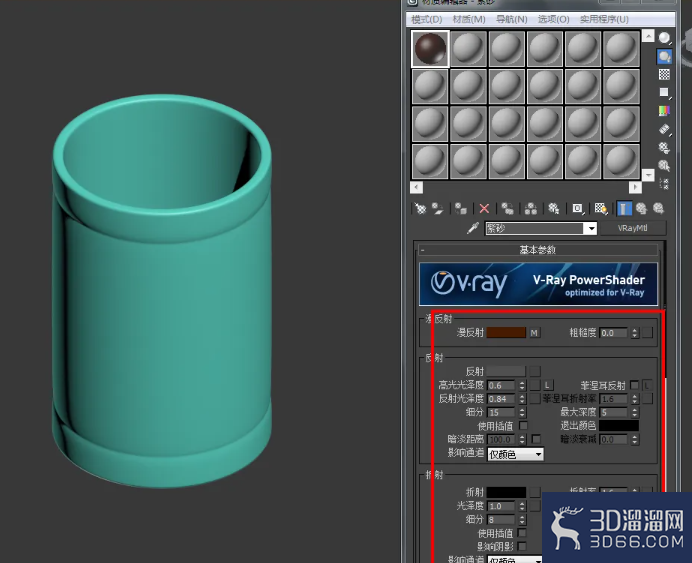Open 材质(M) menu
Image resolution: width=692 pixels, height=563 pixels.
click(469, 19)
